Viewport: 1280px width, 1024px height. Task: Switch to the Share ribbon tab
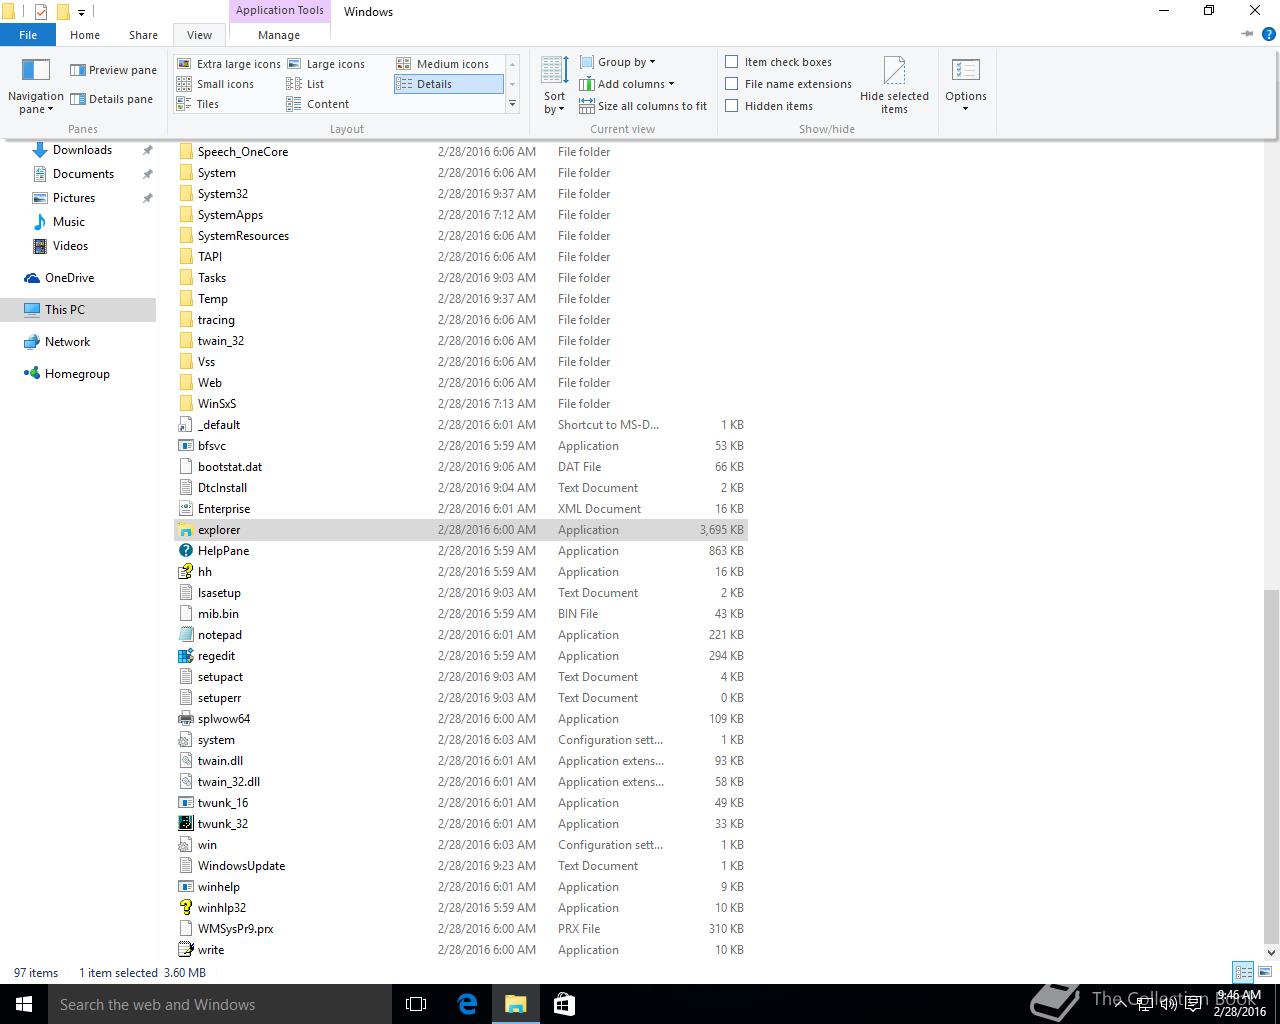pyautogui.click(x=143, y=34)
